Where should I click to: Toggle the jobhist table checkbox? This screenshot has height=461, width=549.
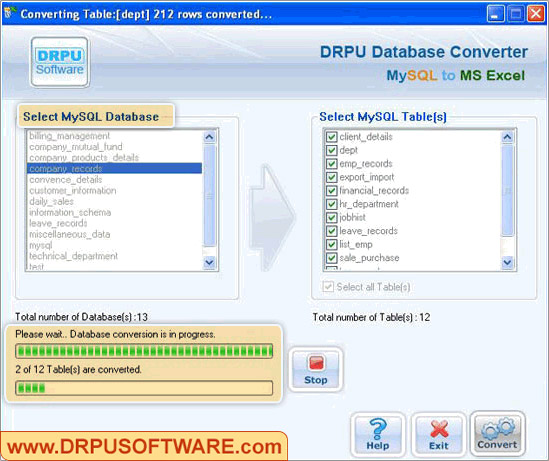coord(332,217)
